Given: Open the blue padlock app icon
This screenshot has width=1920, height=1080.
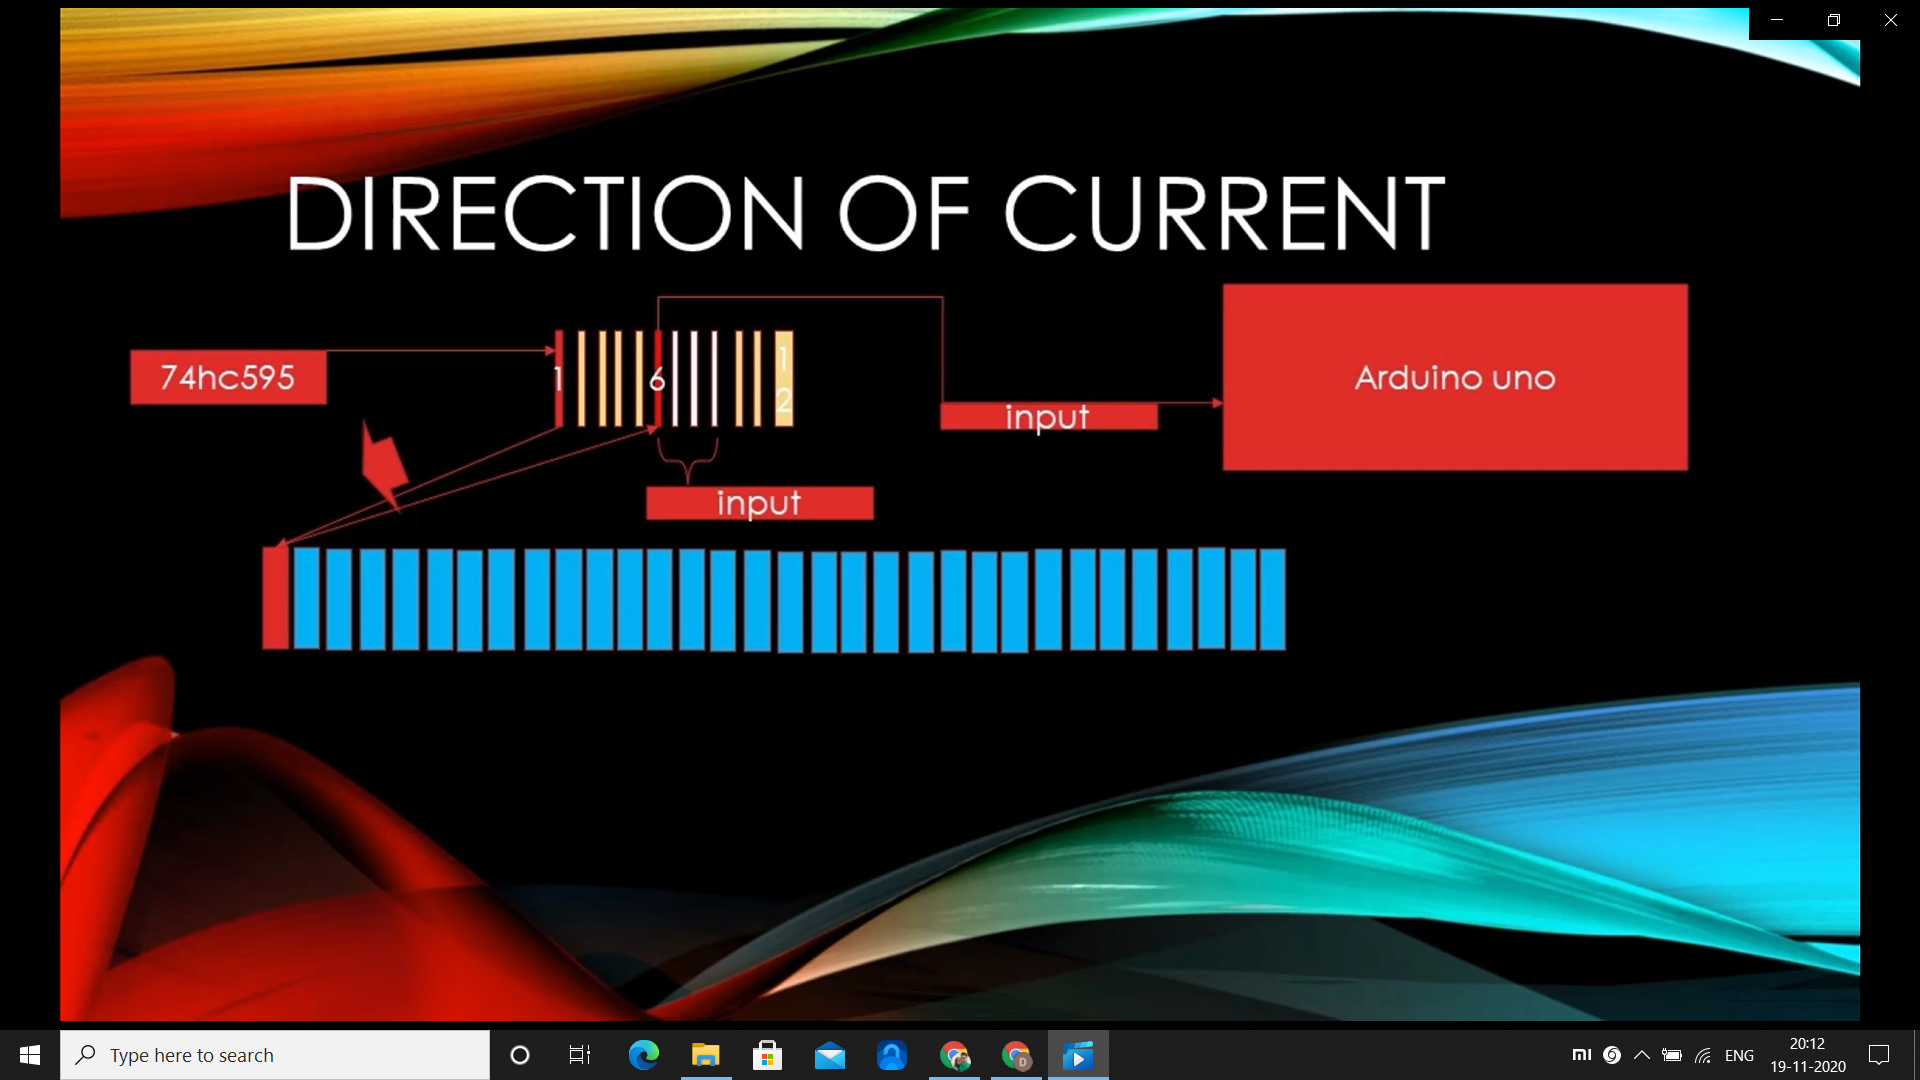Looking at the screenshot, I should pos(892,1055).
